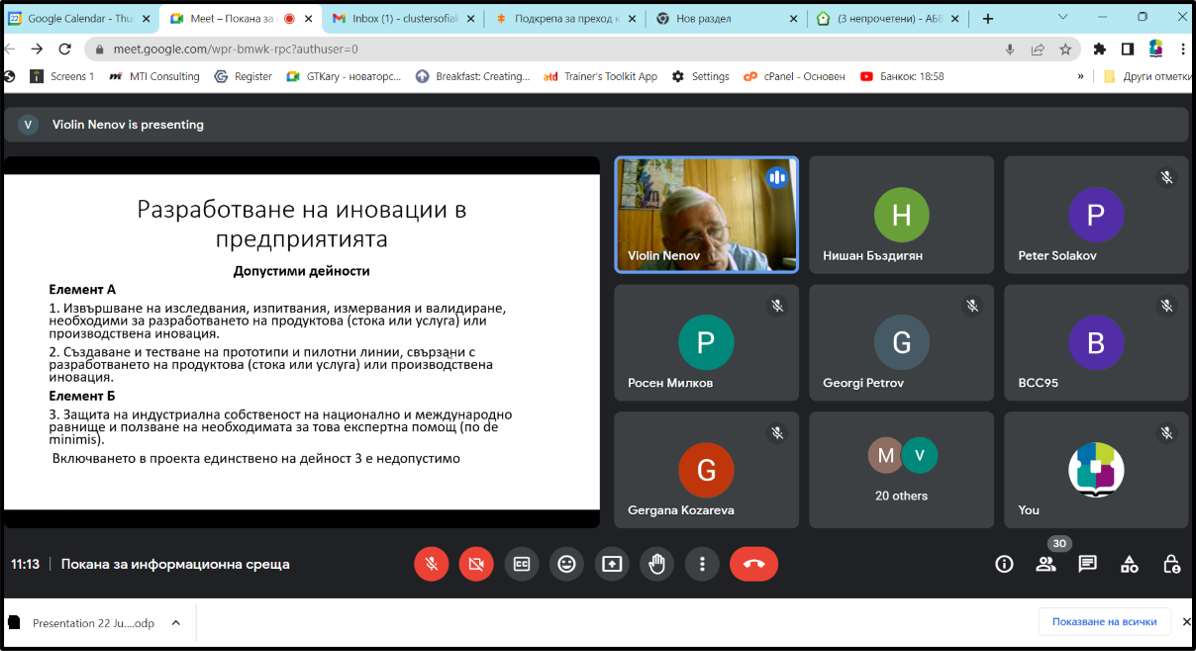Share this page icon in address bar

point(1037,49)
